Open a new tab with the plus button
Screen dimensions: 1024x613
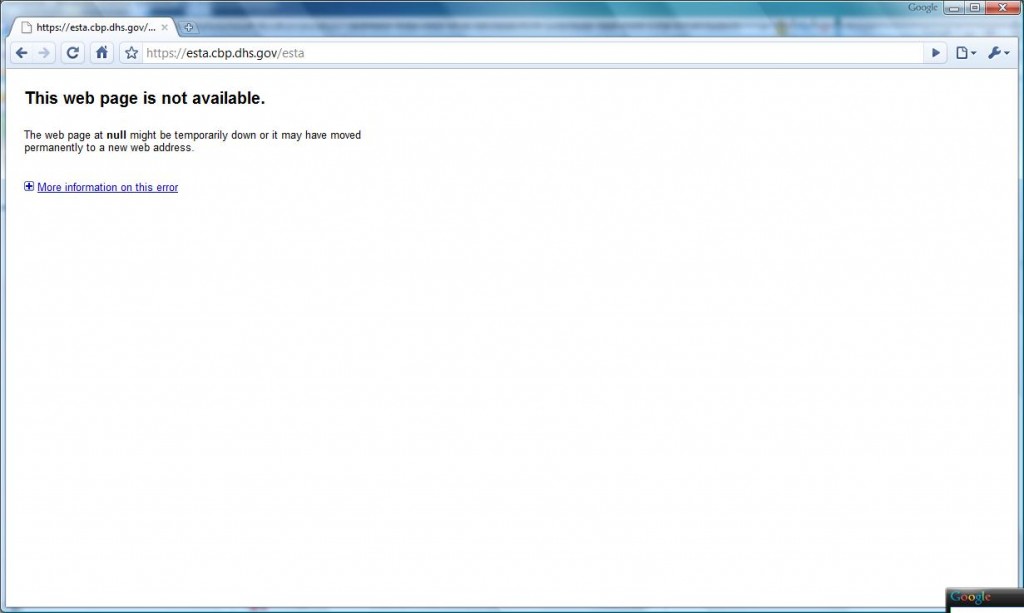189,28
